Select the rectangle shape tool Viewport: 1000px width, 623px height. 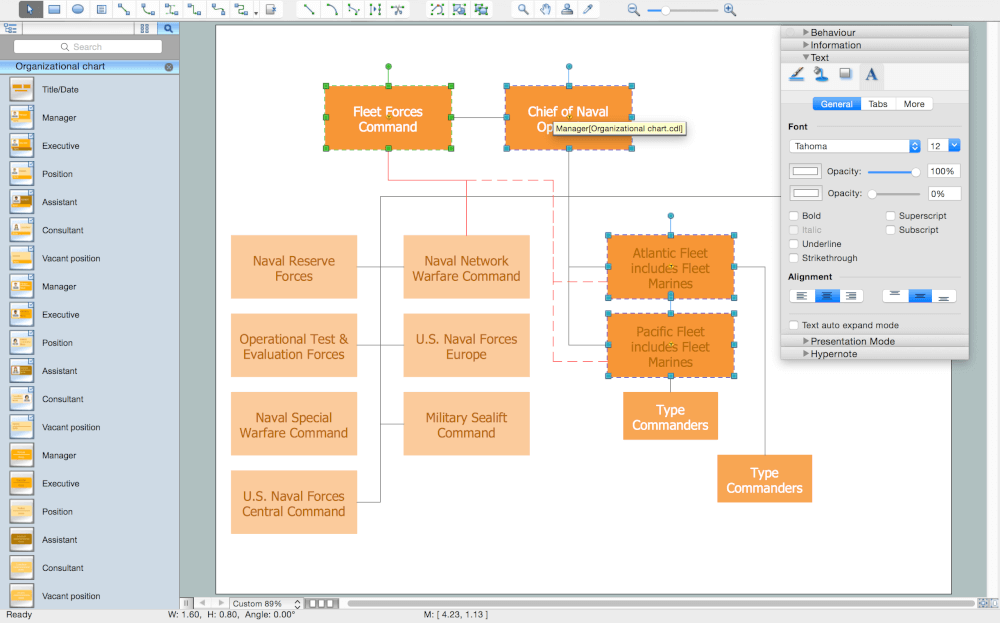54,9
